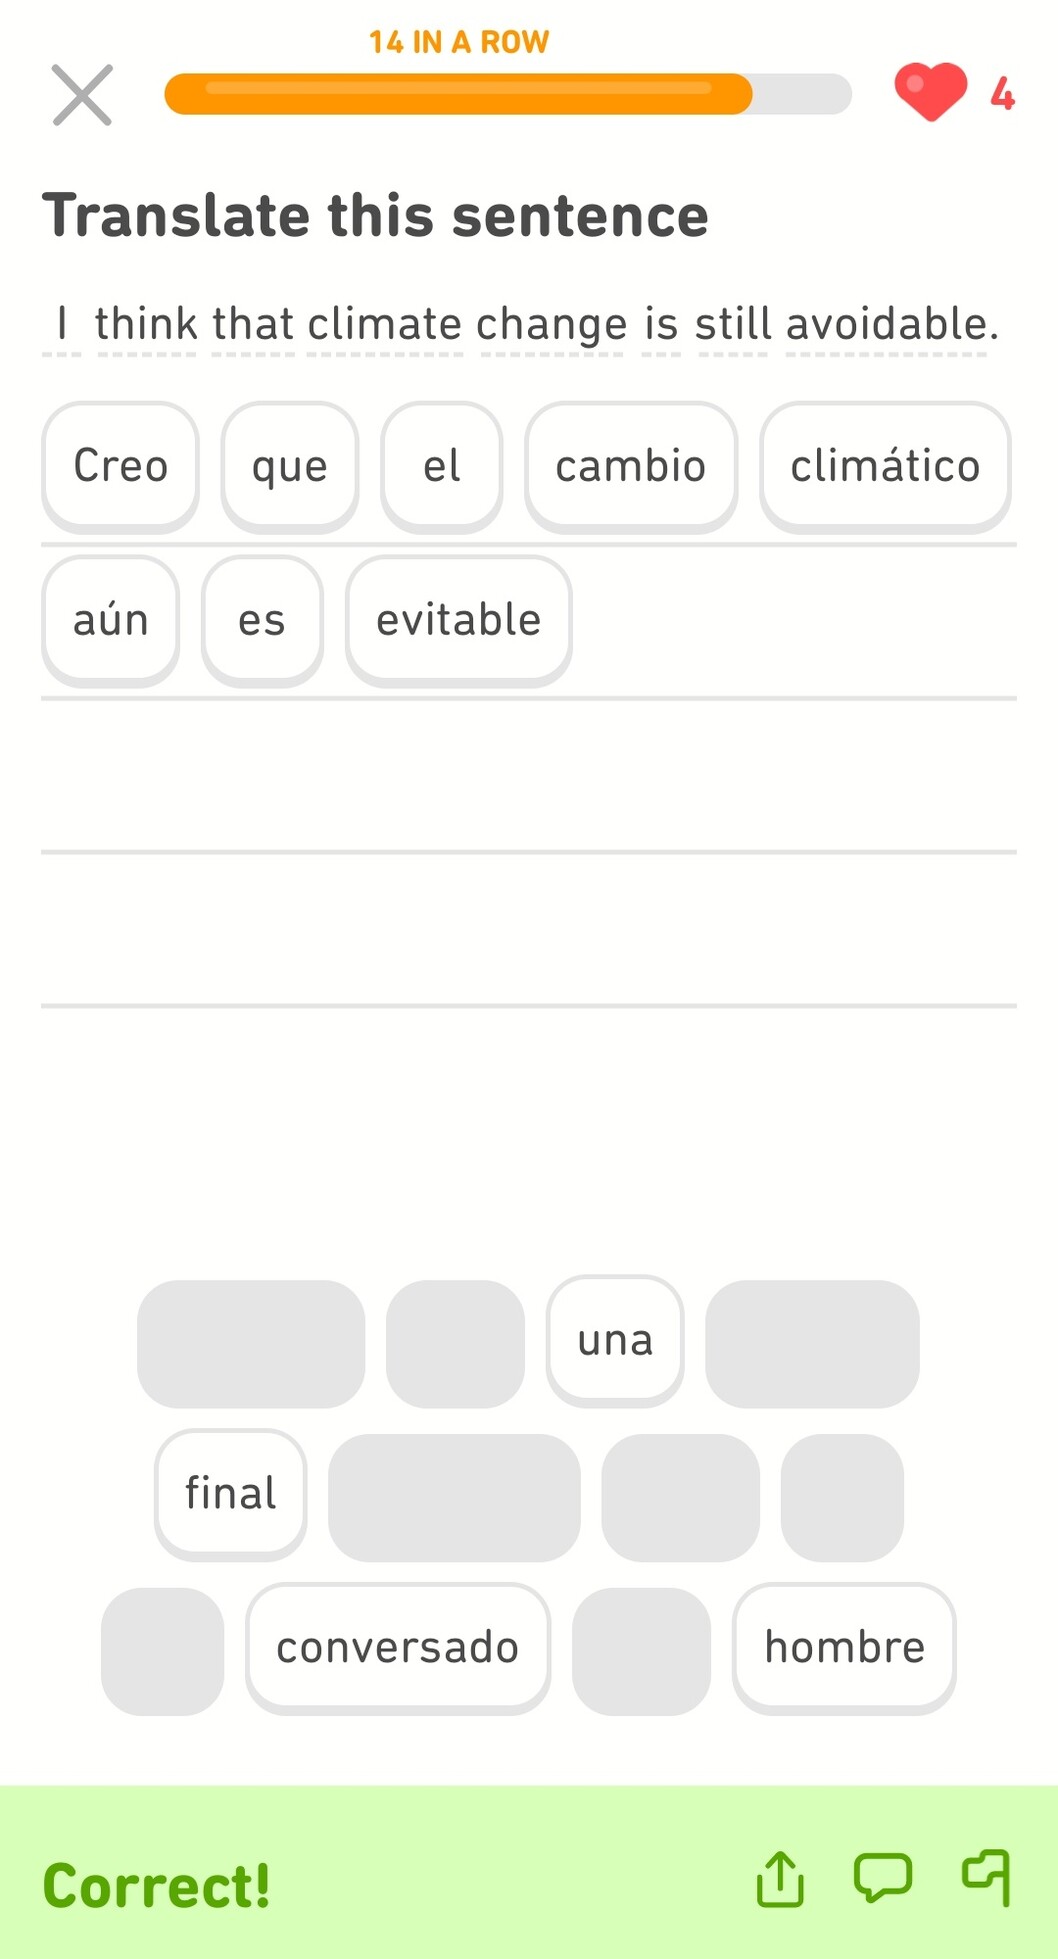Remove the 'Creo' word tile from answer

120,467
